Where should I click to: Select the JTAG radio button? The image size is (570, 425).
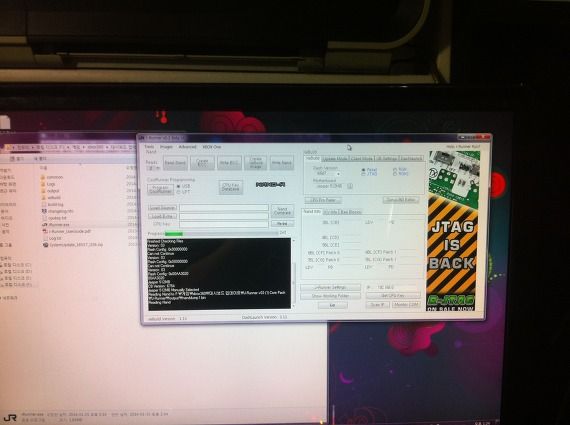coord(369,174)
